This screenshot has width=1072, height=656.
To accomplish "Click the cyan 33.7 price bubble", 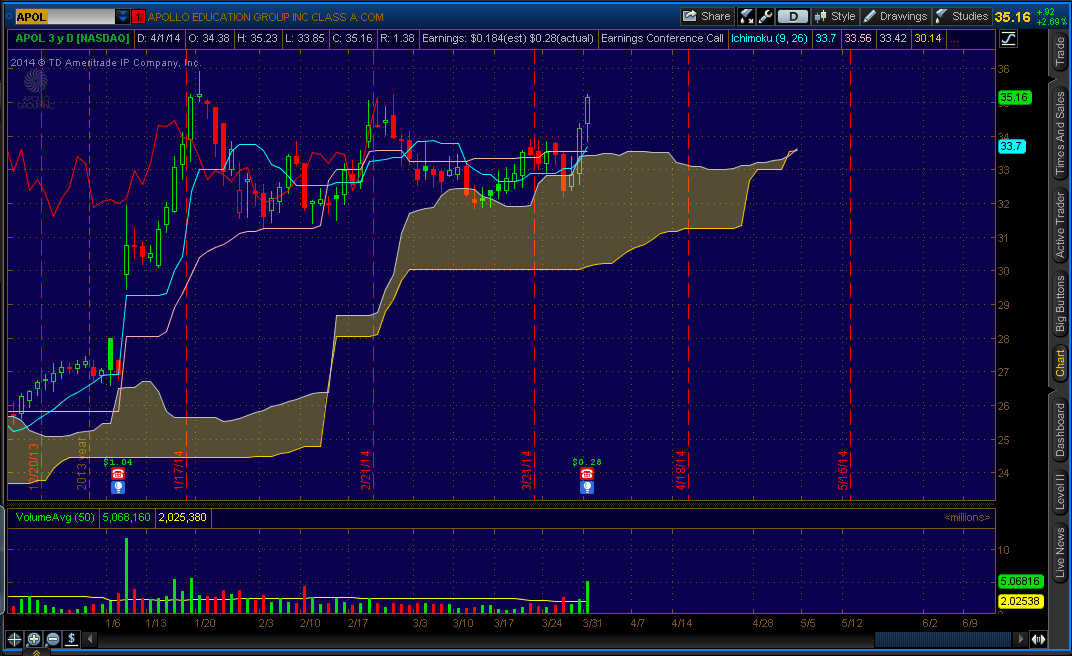I will pos(1011,146).
